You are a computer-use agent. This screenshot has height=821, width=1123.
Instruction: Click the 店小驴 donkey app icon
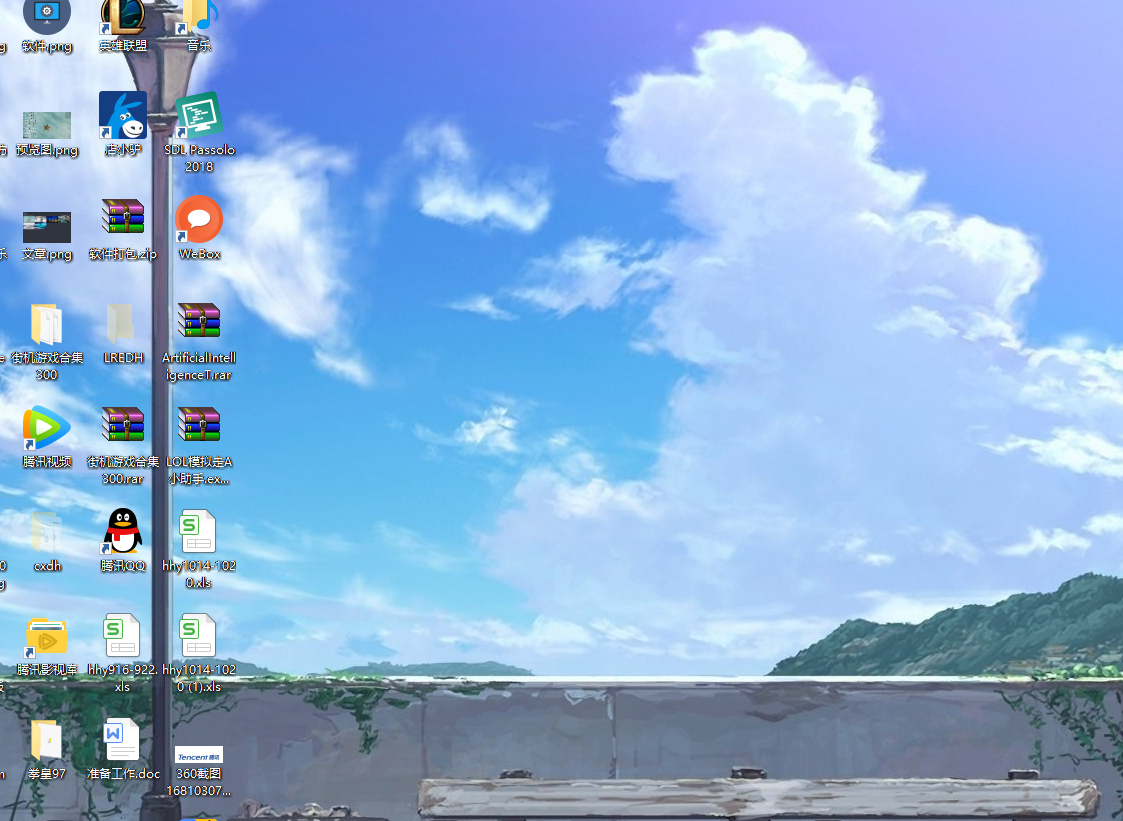point(123,116)
